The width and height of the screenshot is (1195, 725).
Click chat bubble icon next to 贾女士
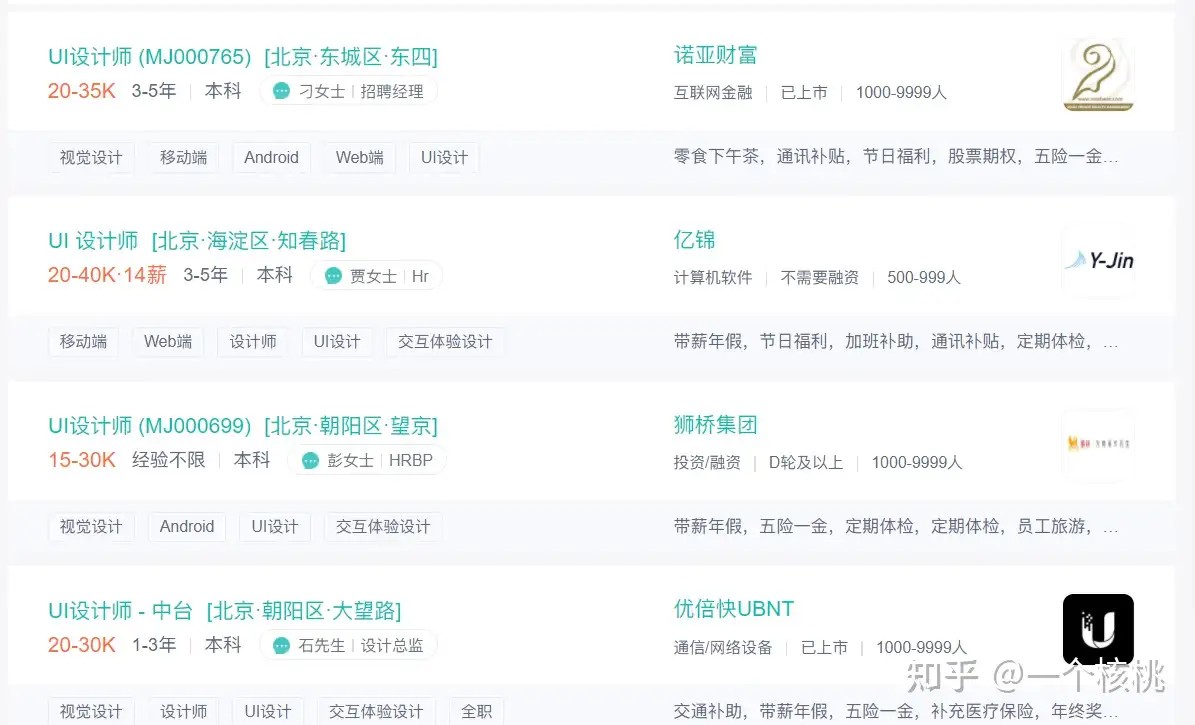tap(333, 276)
